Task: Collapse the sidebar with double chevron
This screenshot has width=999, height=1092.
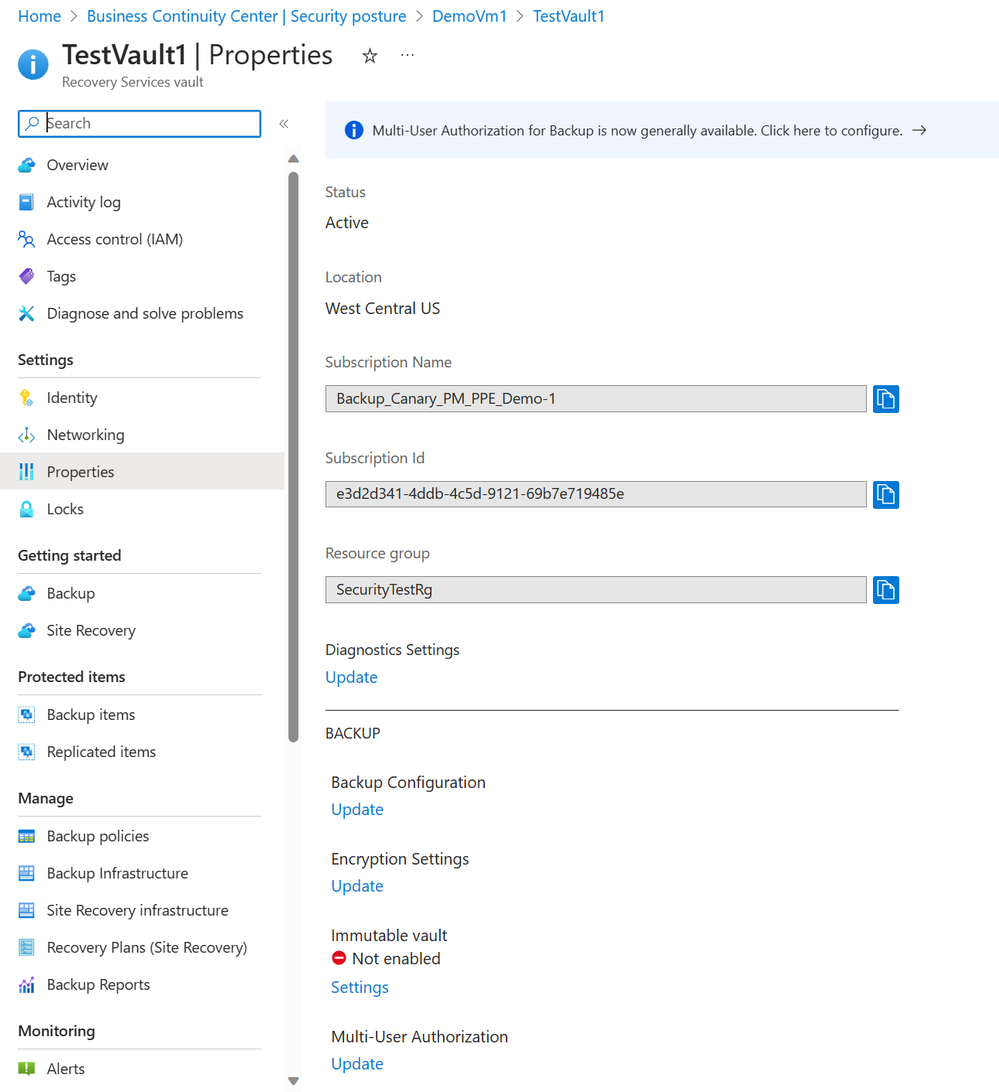Action: (284, 124)
